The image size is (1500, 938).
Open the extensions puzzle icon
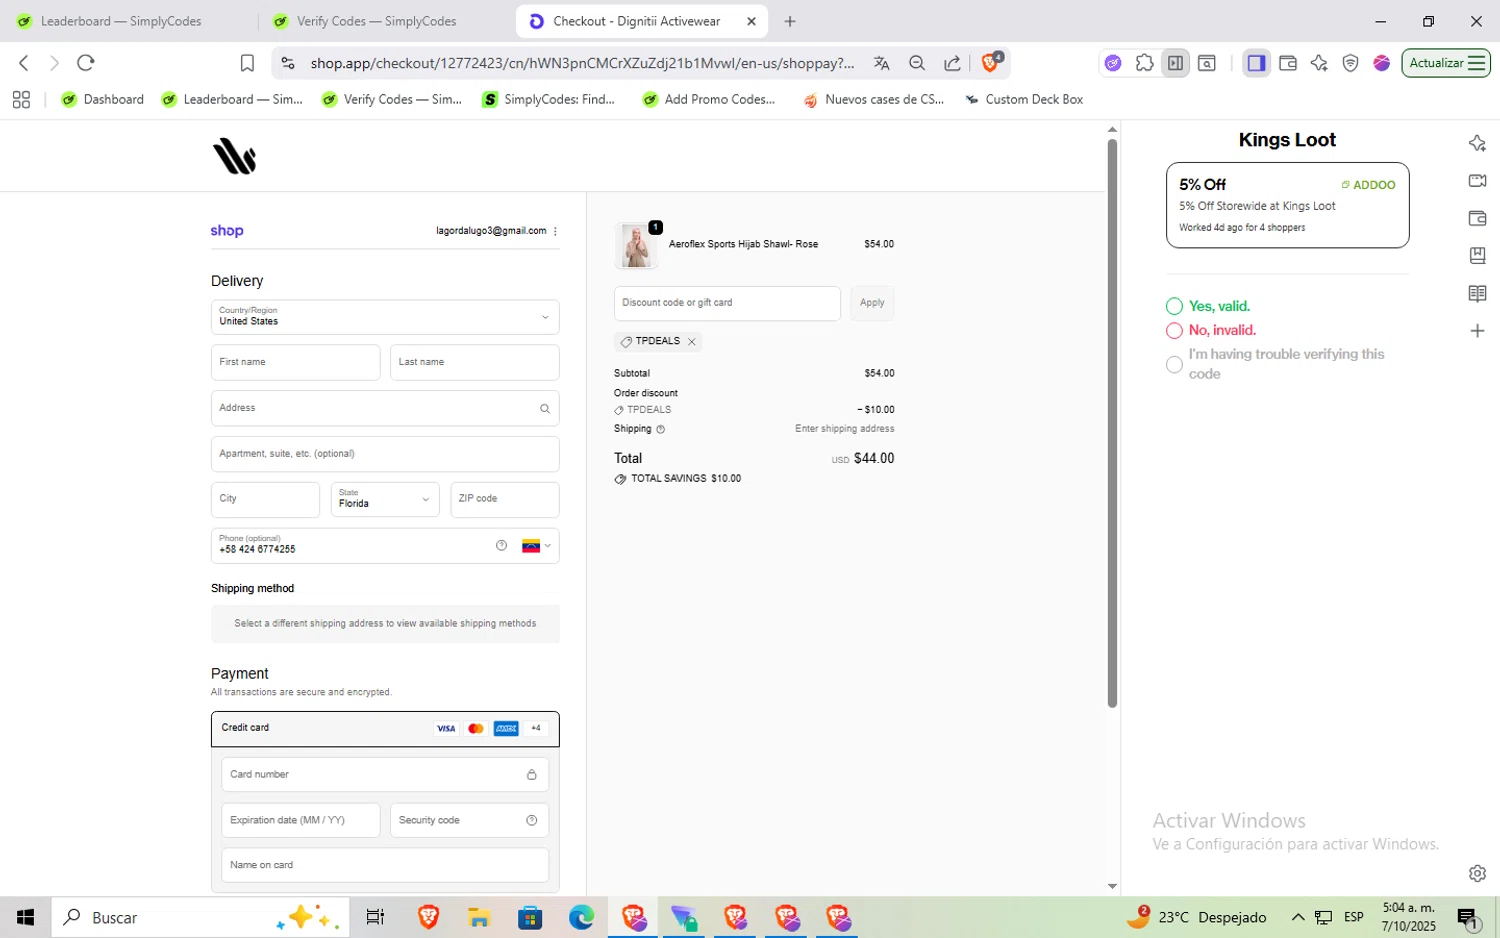tap(1144, 63)
